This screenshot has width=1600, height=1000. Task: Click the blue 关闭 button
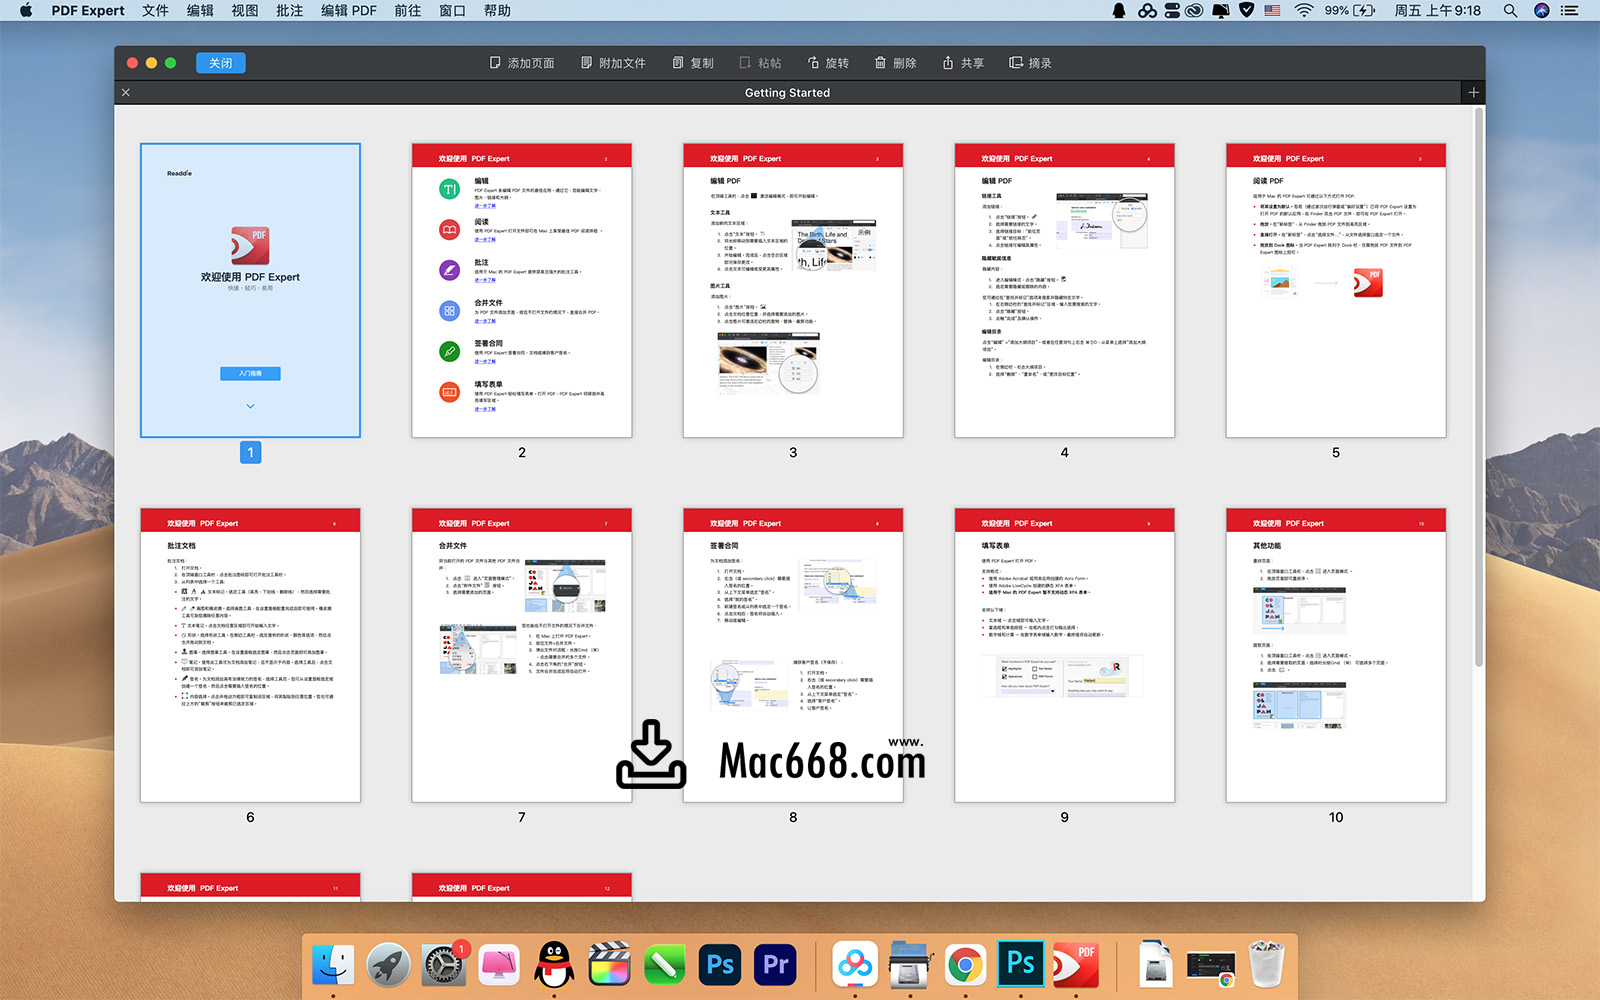click(x=221, y=63)
